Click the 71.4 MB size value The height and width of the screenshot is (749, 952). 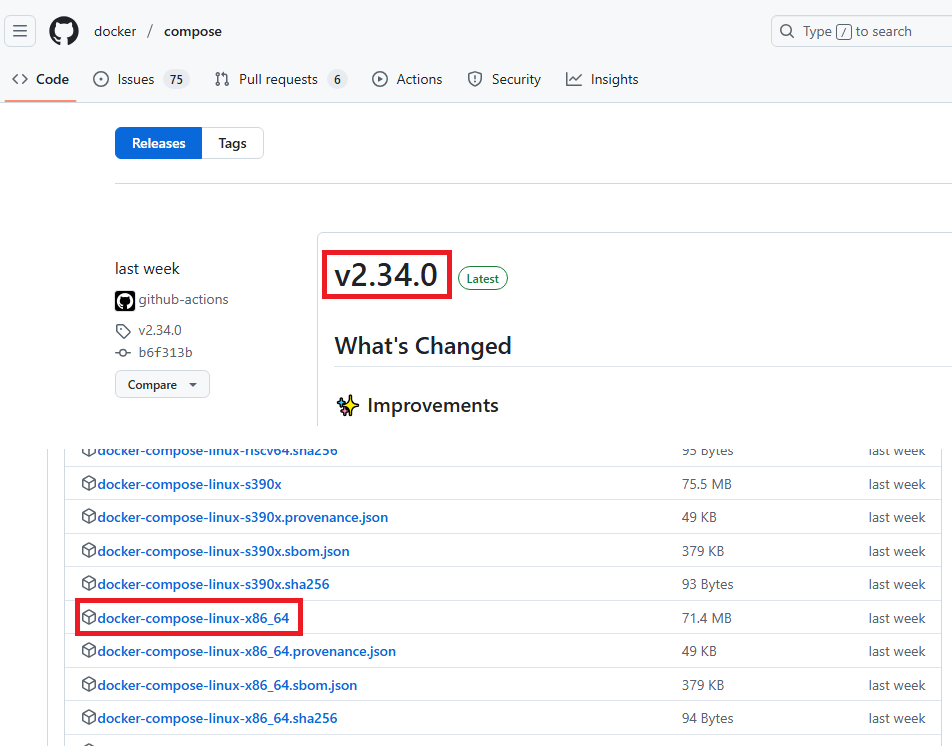(x=707, y=619)
